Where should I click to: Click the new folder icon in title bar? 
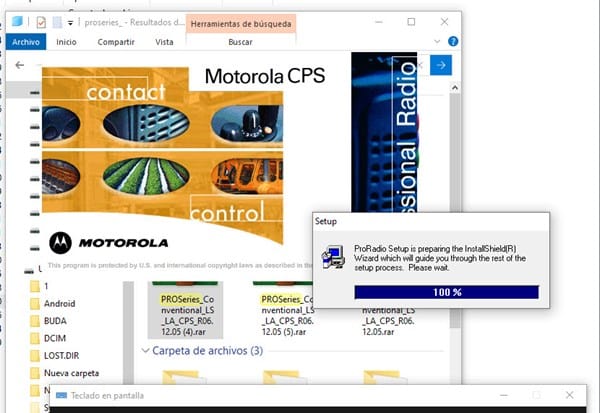pos(57,22)
